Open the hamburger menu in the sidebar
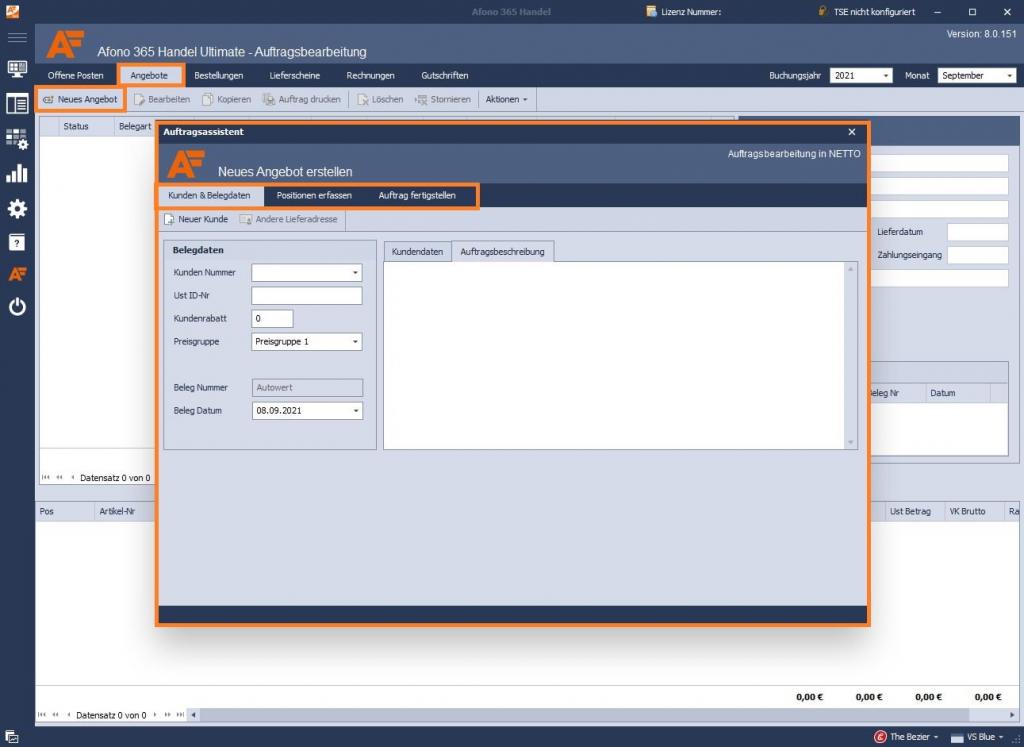Screen dimensions: 1024x747 click(17, 37)
